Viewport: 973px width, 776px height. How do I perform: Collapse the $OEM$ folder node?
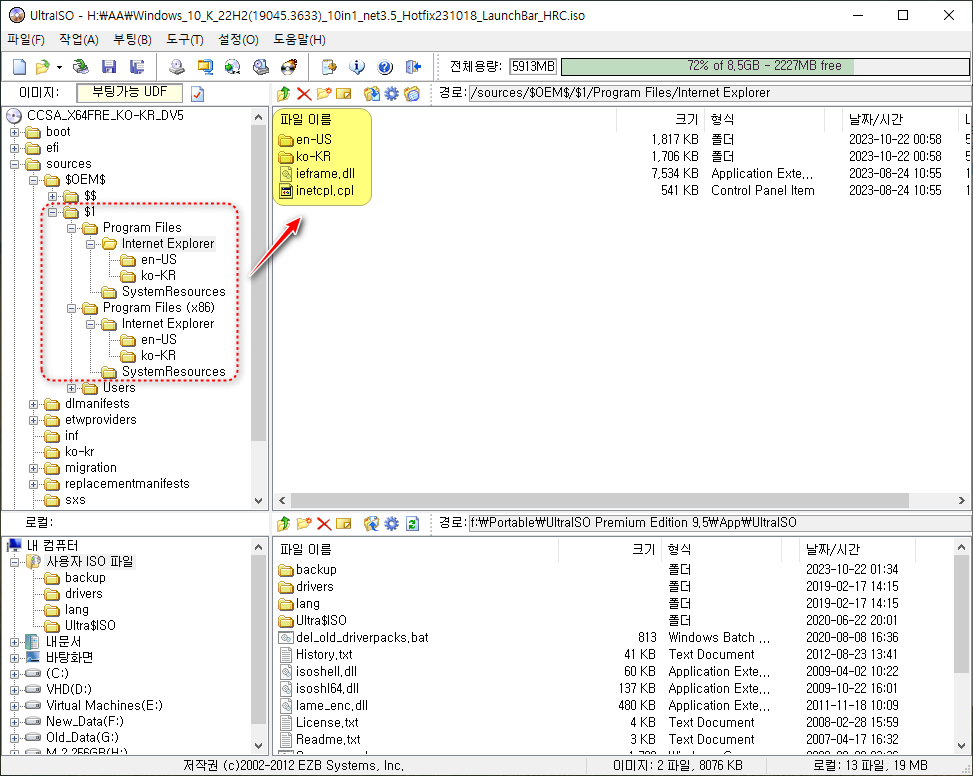pyautogui.click(x=34, y=181)
